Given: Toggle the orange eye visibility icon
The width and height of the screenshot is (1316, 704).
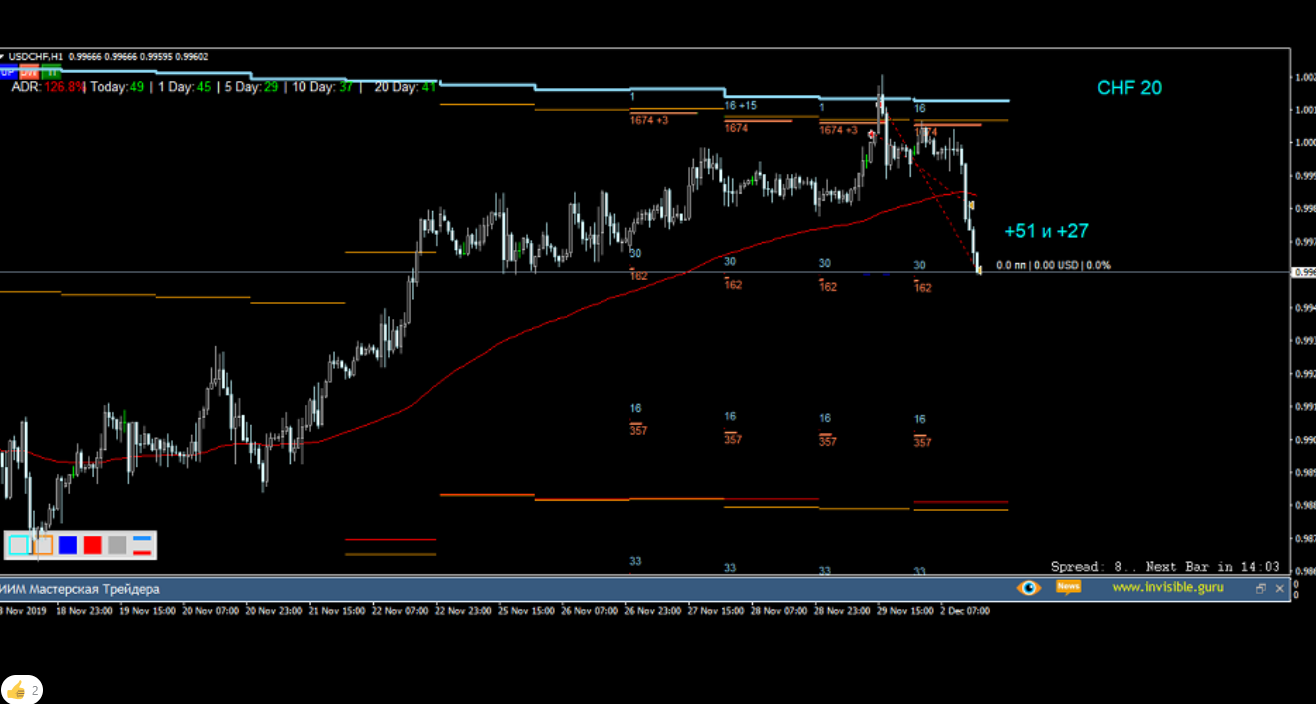Looking at the screenshot, I should pyautogui.click(x=1028, y=588).
